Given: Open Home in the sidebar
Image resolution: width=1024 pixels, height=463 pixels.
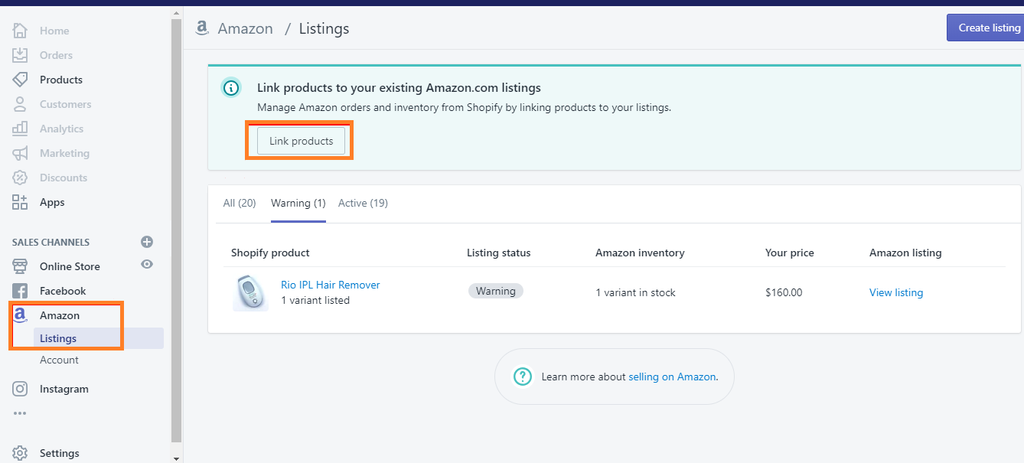Looking at the screenshot, I should click(54, 31).
